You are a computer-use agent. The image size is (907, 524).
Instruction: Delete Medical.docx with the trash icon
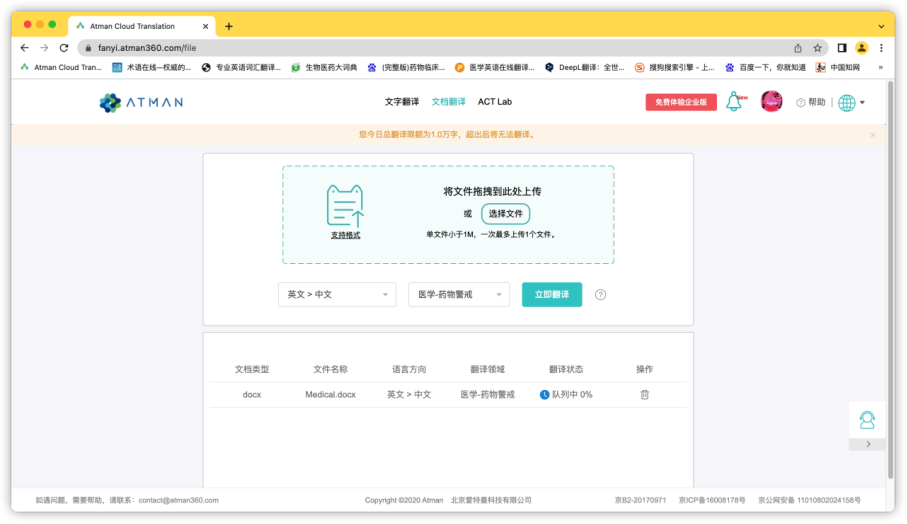click(644, 394)
